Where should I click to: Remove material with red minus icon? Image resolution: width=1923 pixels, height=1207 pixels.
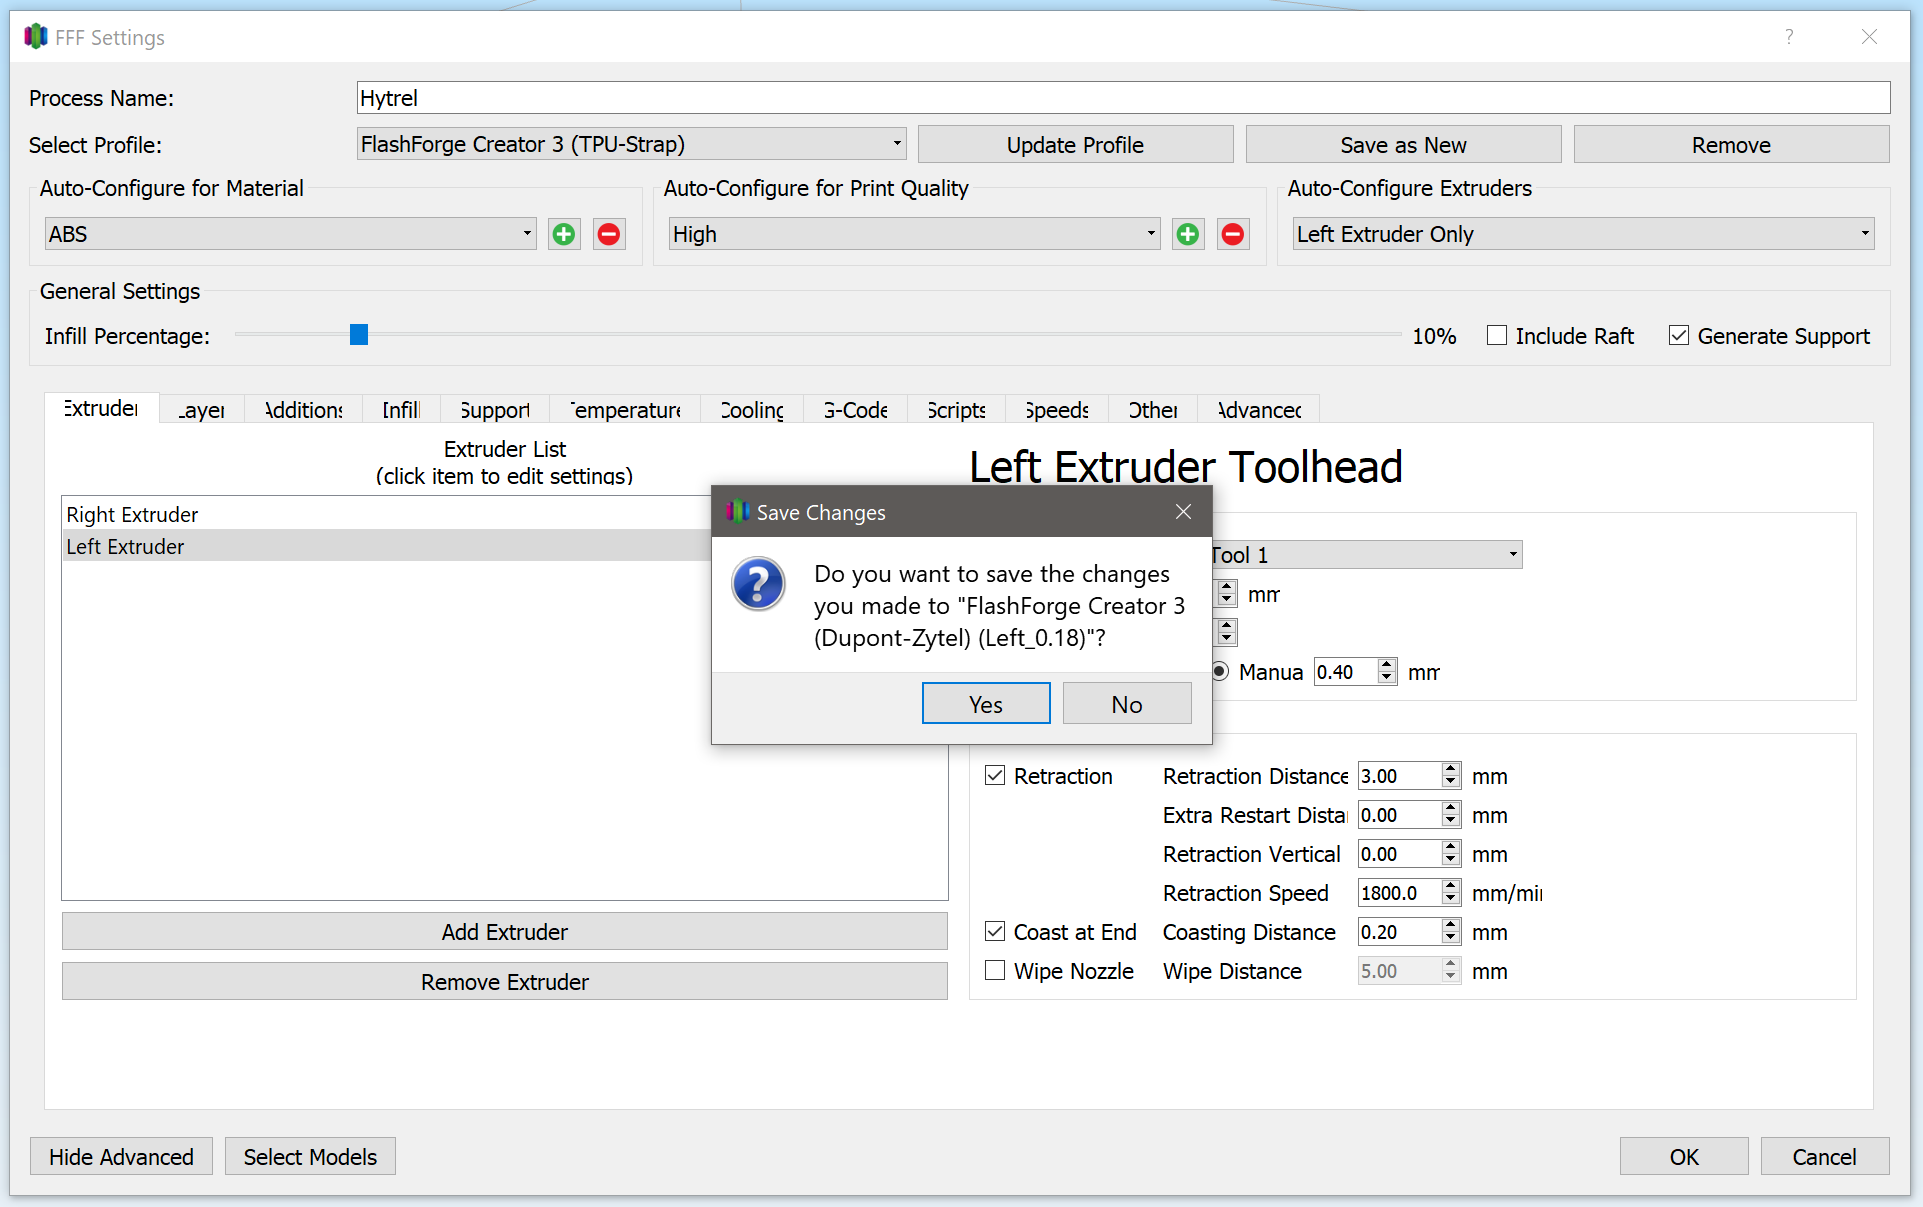coord(609,234)
